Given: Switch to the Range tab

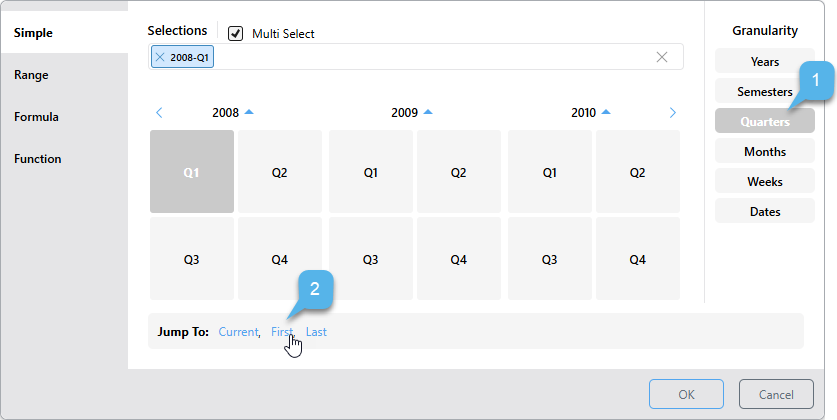Looking at the screenshot, I should pos(31,75).
